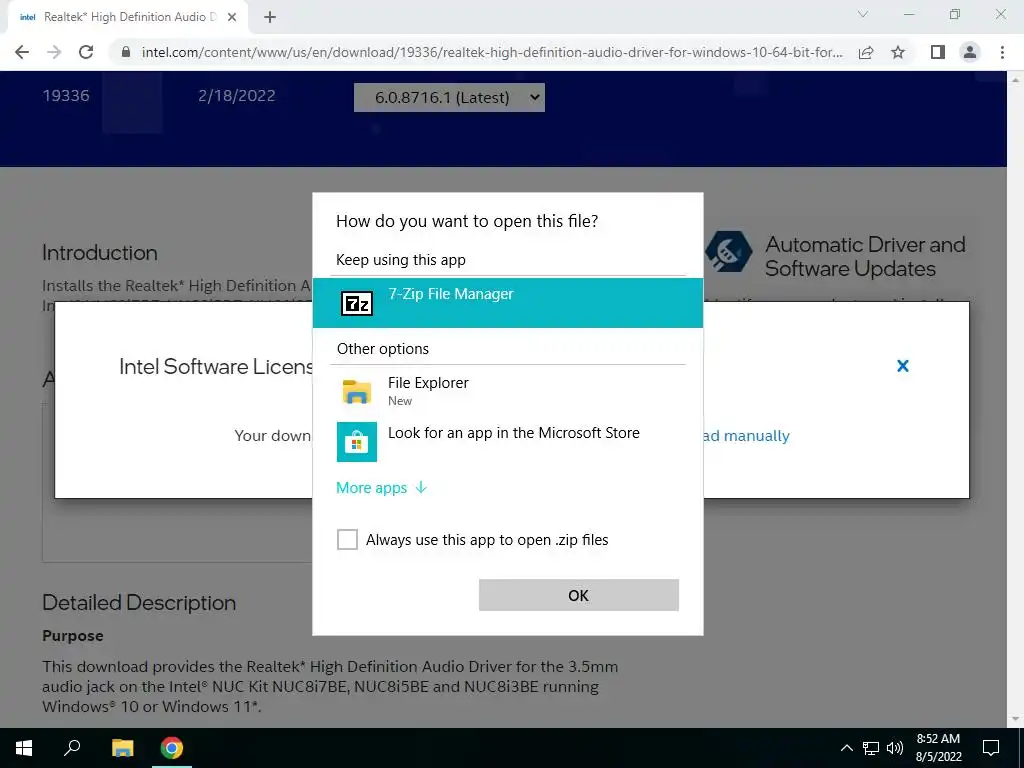Expand More apps list
1024x768 pixels.
pos(381,488)
